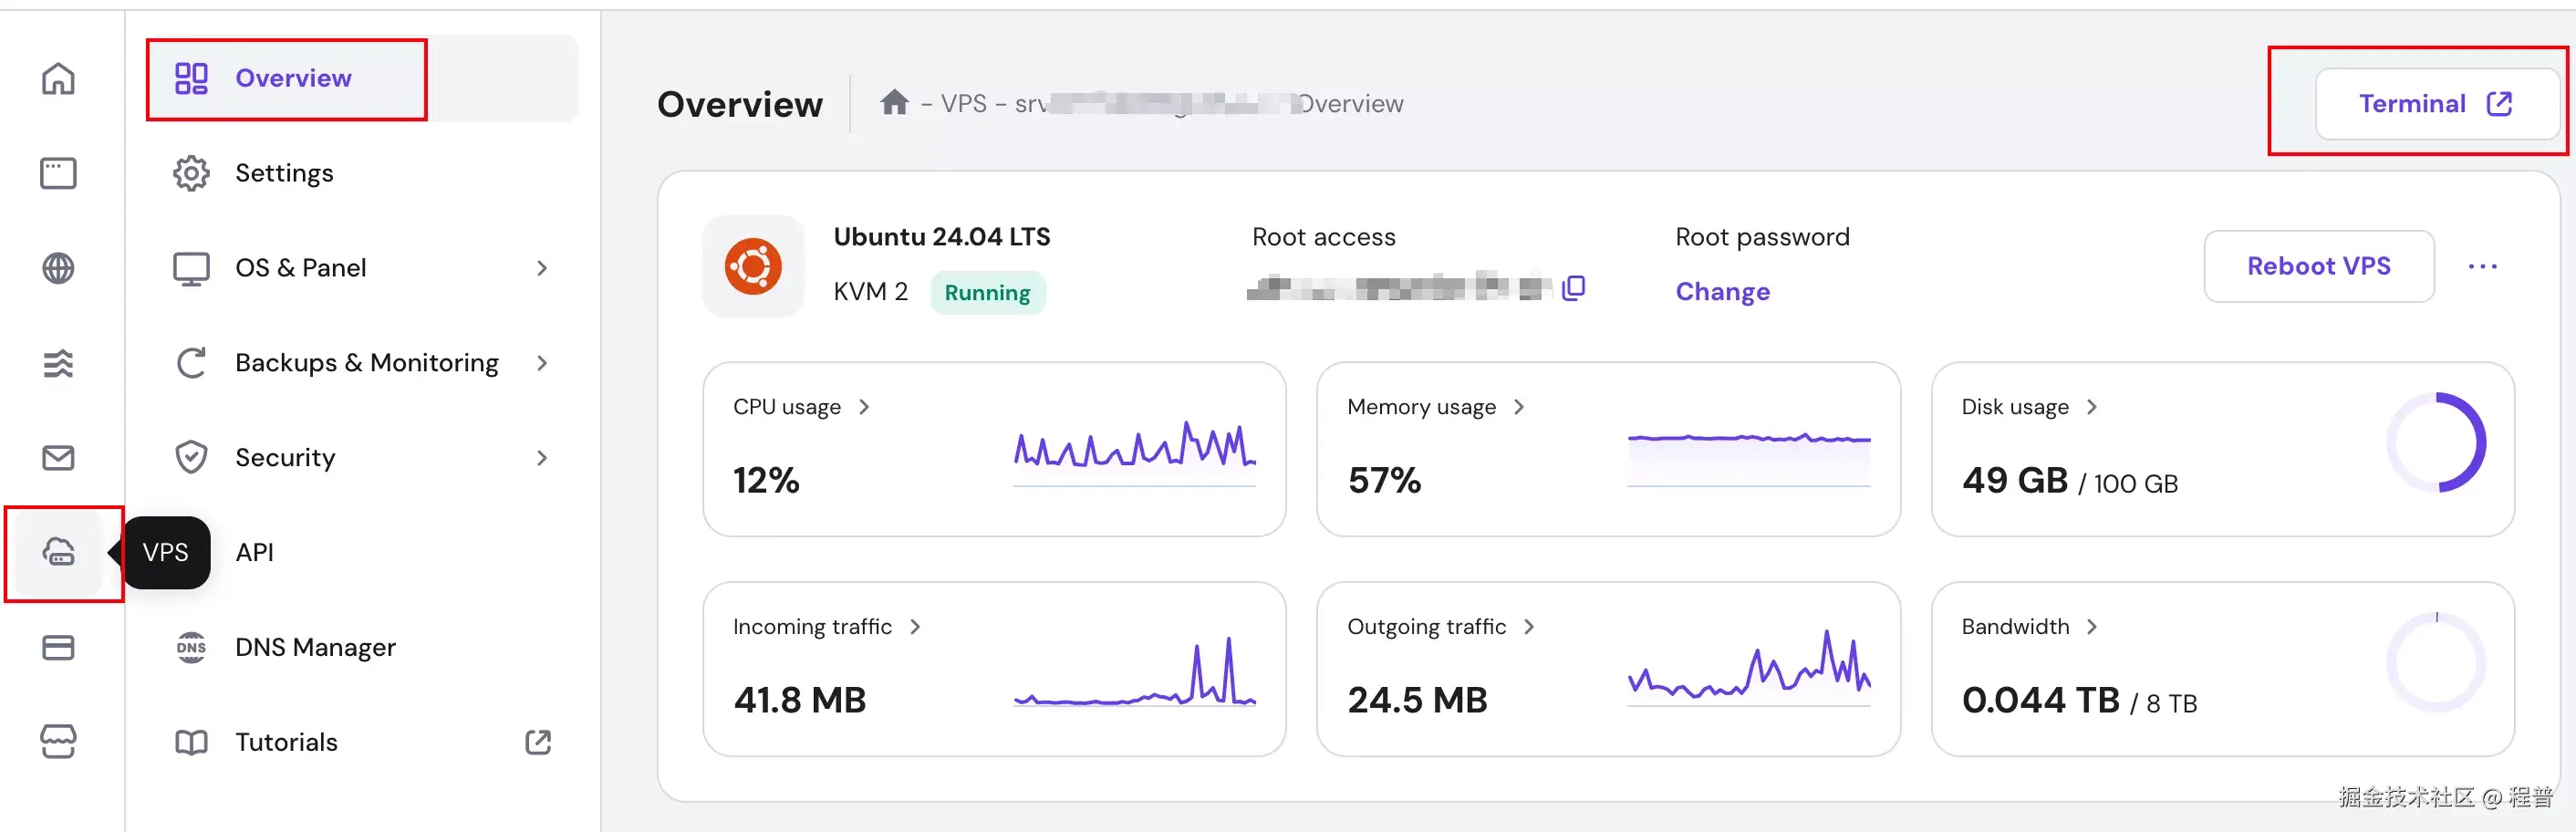Open Incoming traffic details chevron
The image size is (2576, 832).
(x=915, y=627)
